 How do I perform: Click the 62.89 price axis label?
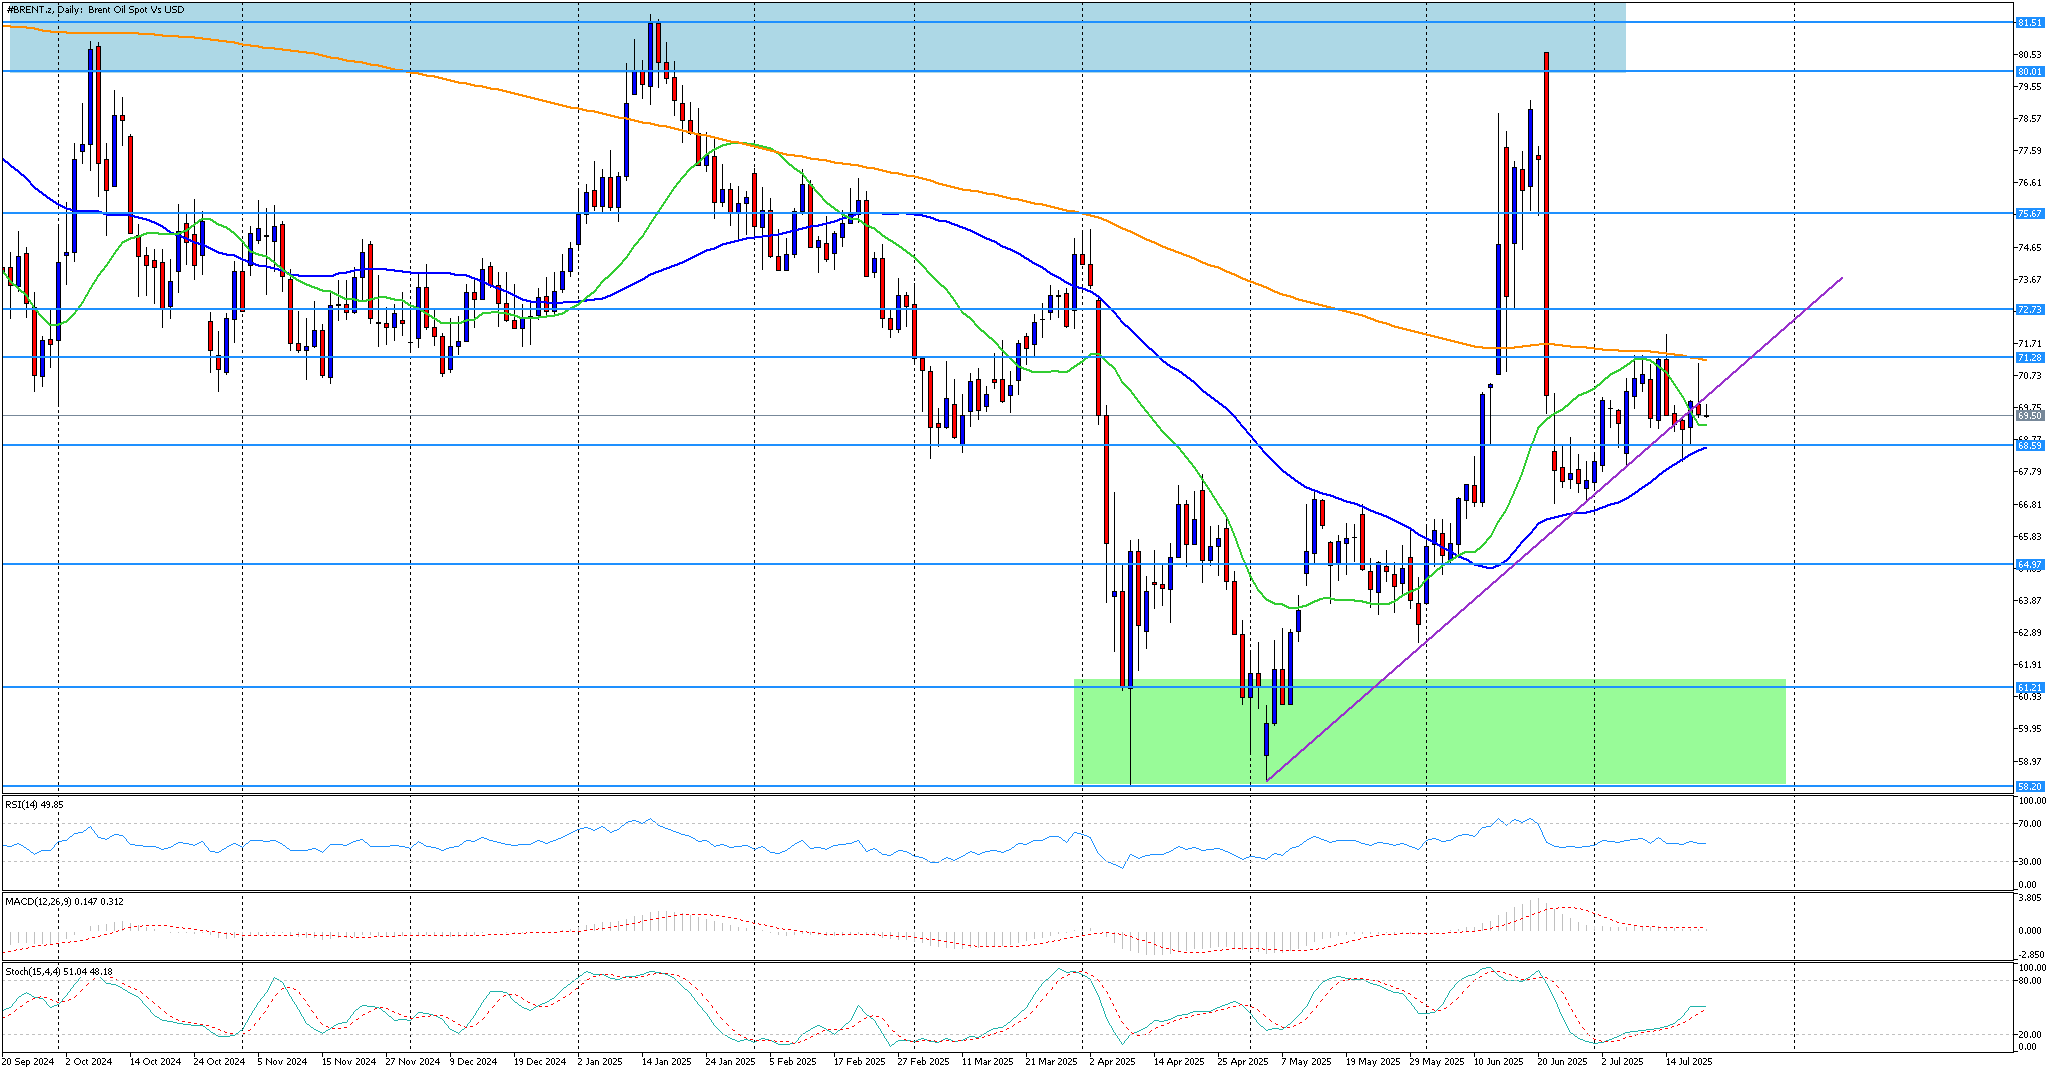click(2029, 632)
